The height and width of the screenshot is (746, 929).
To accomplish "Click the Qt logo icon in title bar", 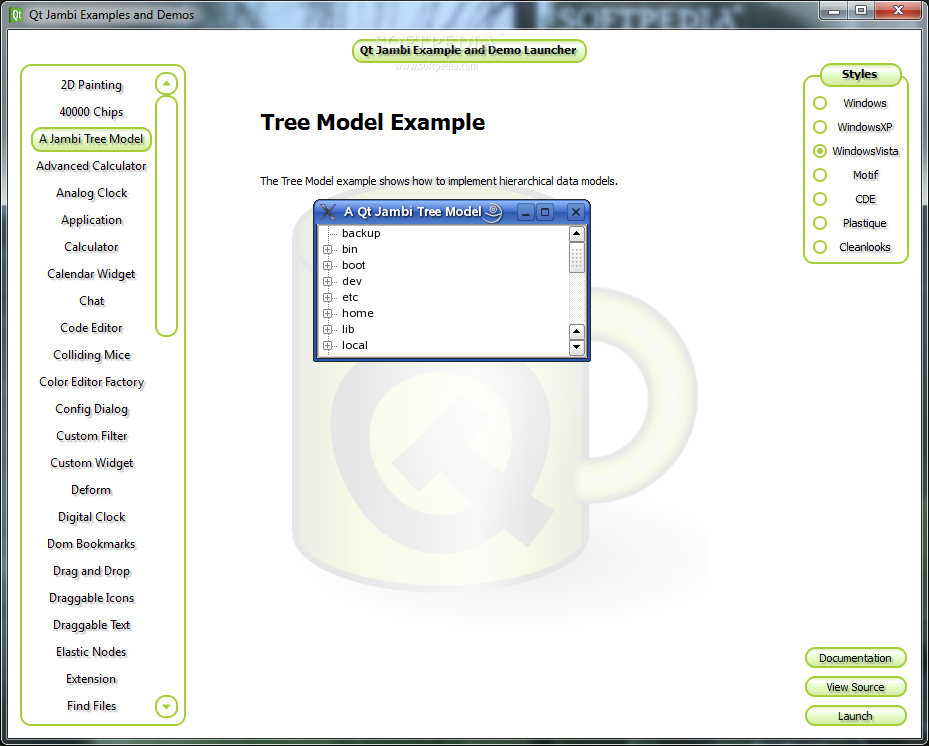I will (x=17, y=14).
